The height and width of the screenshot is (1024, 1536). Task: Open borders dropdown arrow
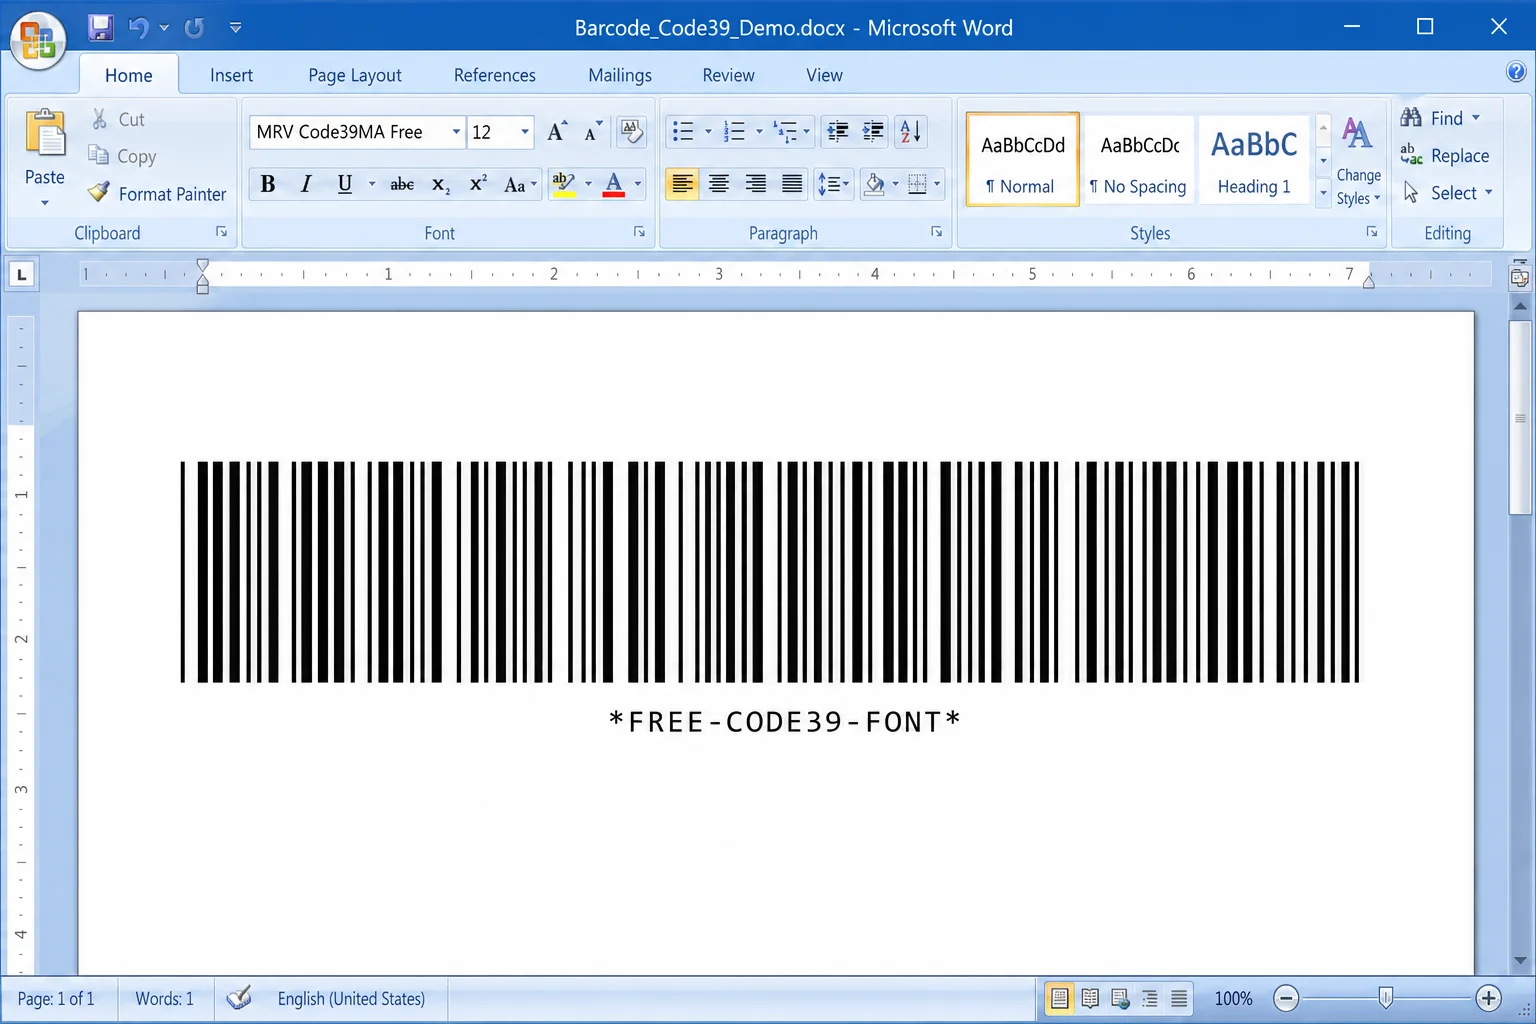click(x=937, y=184)
